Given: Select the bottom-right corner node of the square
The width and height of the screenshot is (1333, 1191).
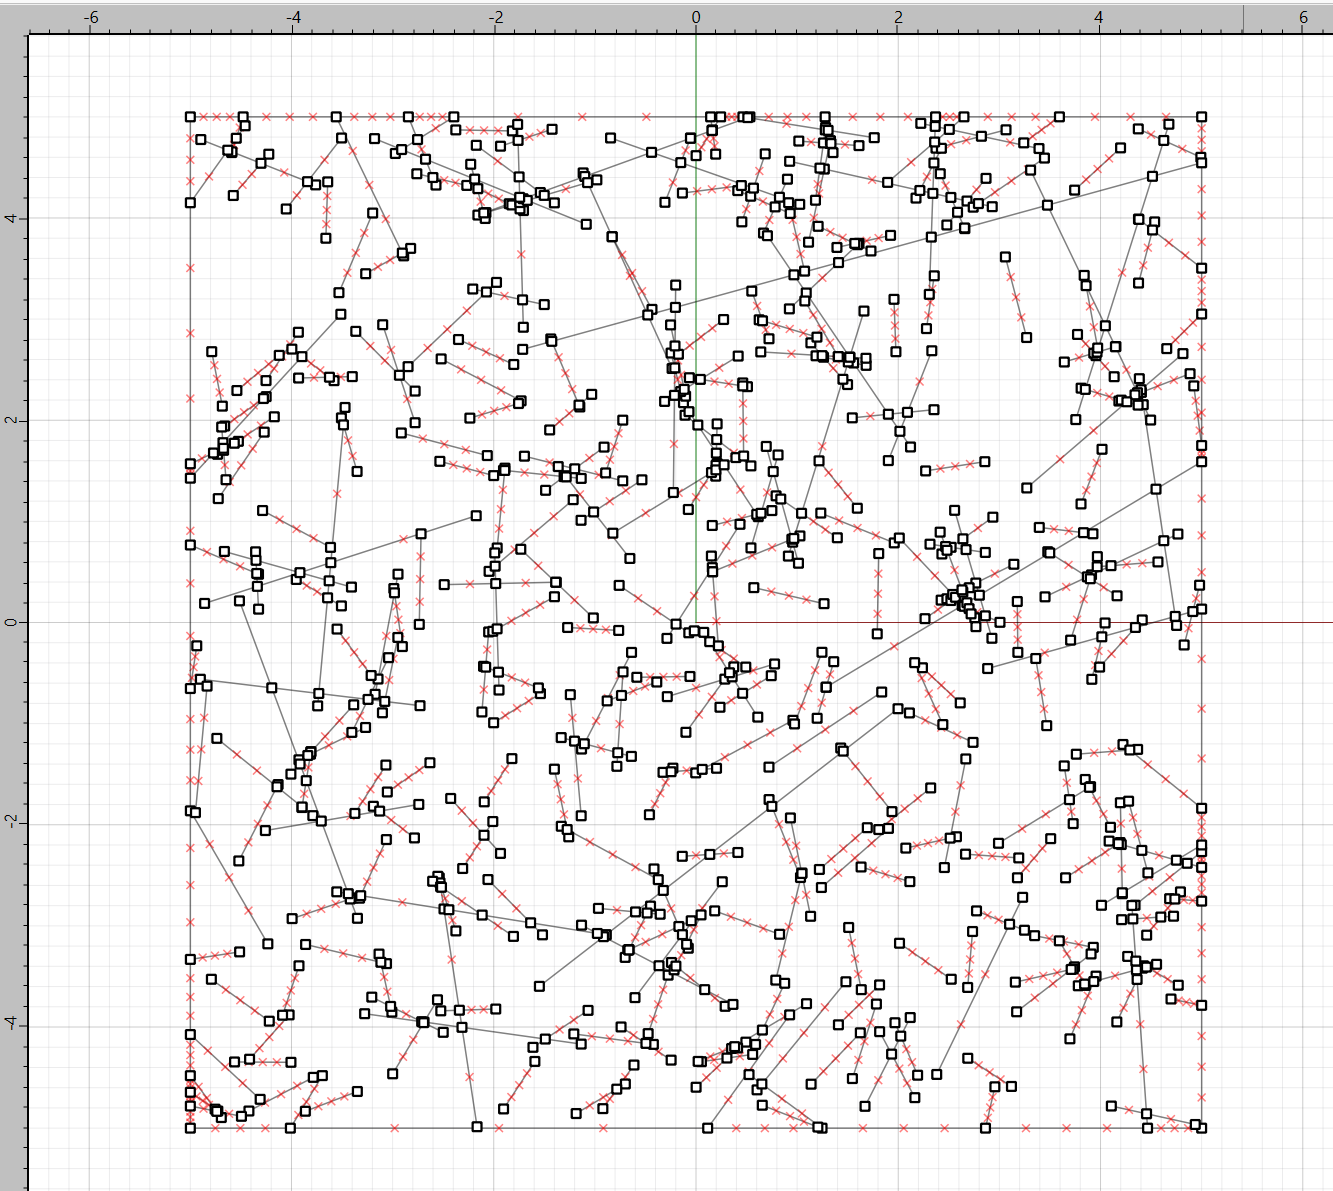Looking at the screenshot, I should click(x=1201, y=1128).
